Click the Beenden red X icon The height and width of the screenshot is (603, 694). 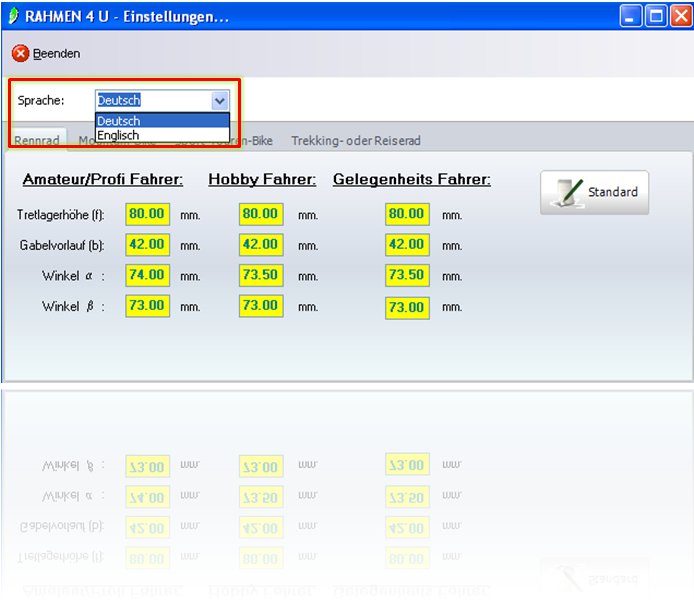tap(20, 53)
